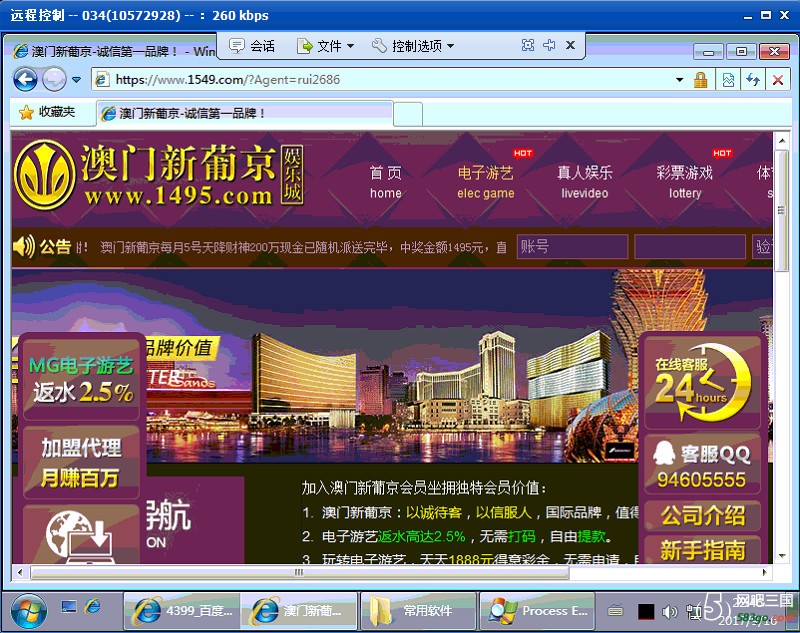Click the black square tray icon
The width and height of the screenshot is (800, 633).
(645, 611)
